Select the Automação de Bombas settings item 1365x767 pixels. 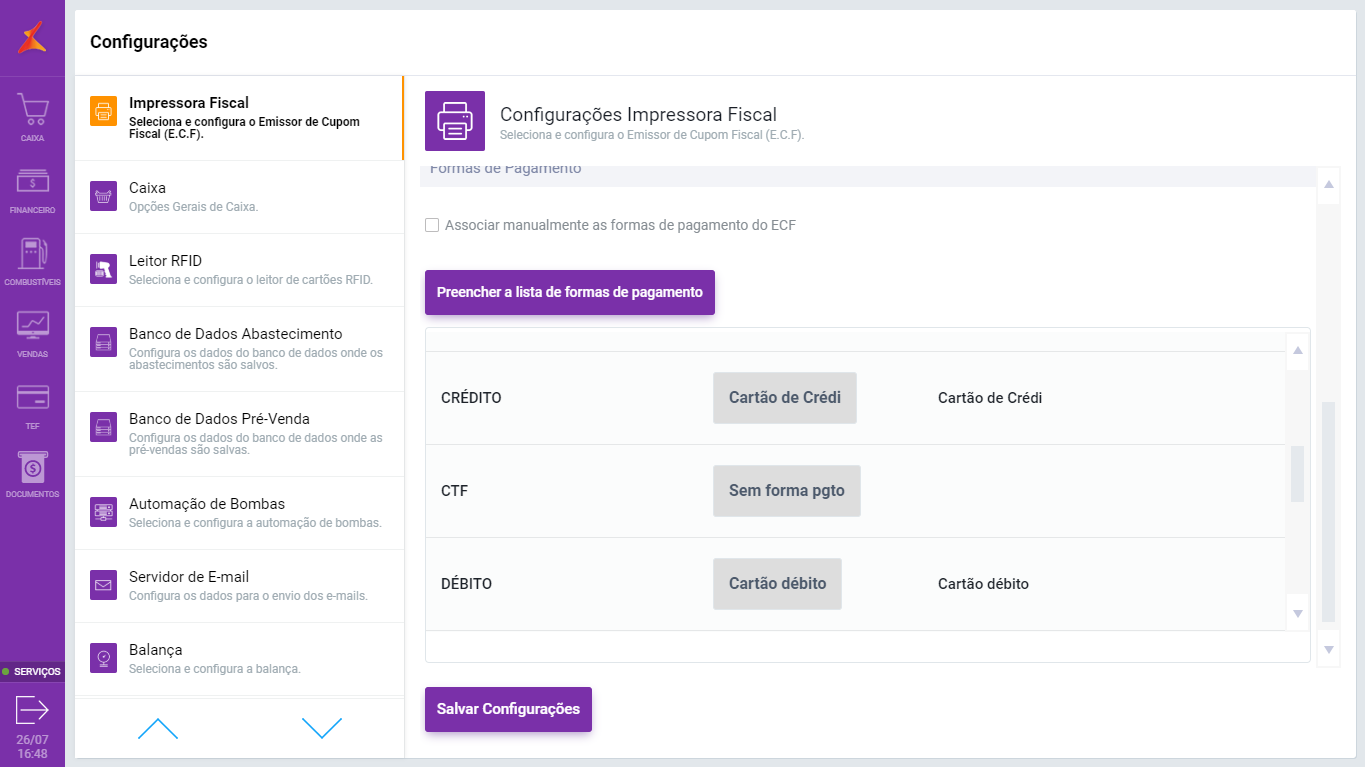(x=240, y=513)
